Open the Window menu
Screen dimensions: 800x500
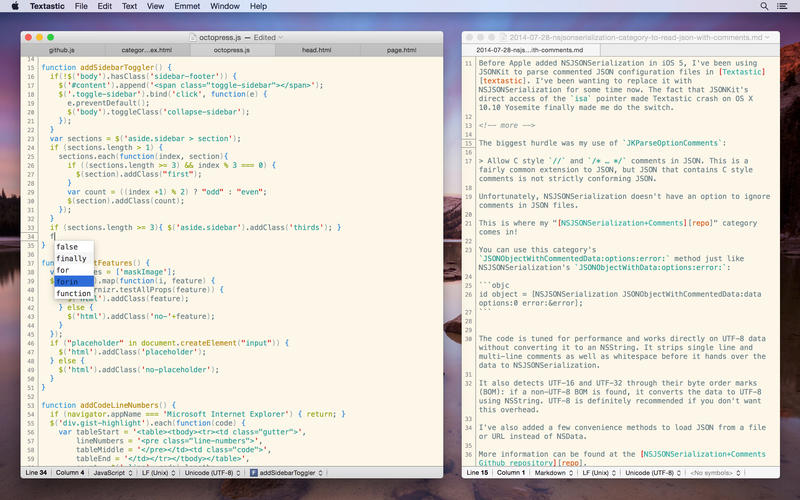pos(225,6)
